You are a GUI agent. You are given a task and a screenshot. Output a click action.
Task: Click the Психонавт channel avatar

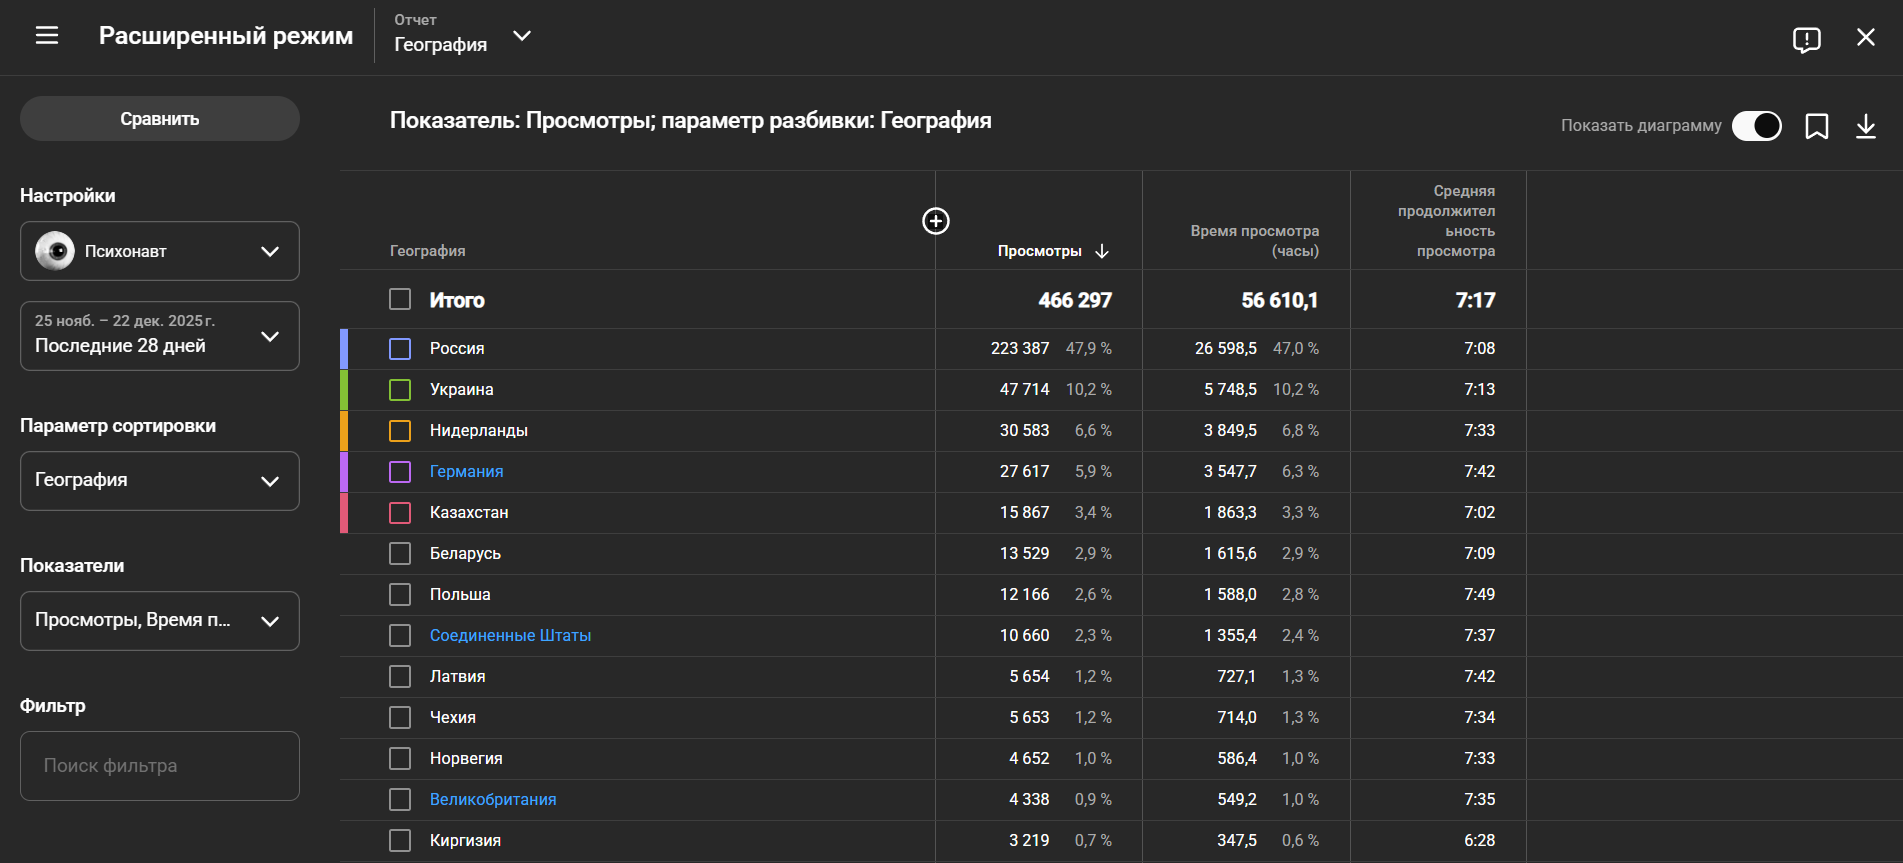[55, 251]
